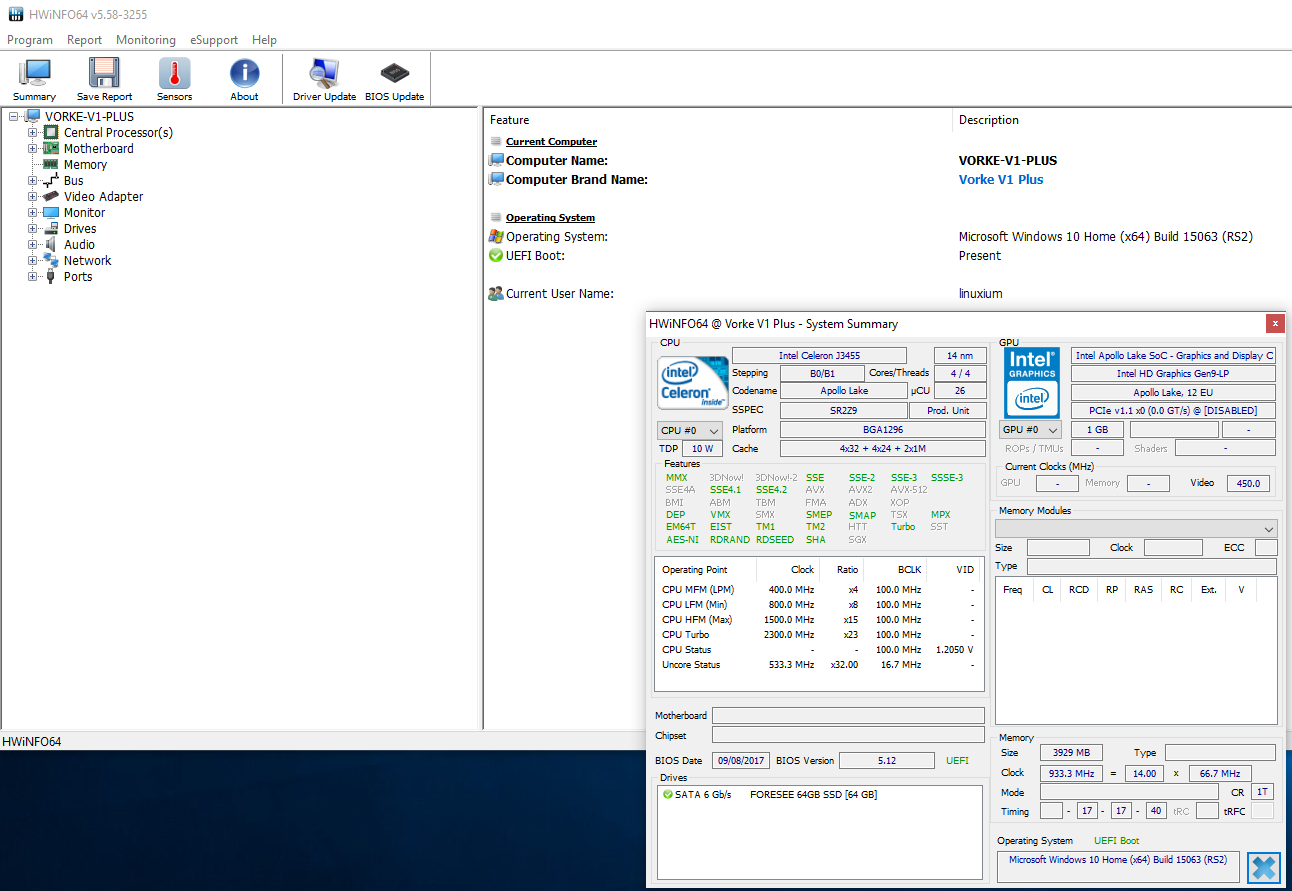Screen dimensions: 1292x891
Task: Open the Sensors thermometer icon
Action: tap(174, 74)
